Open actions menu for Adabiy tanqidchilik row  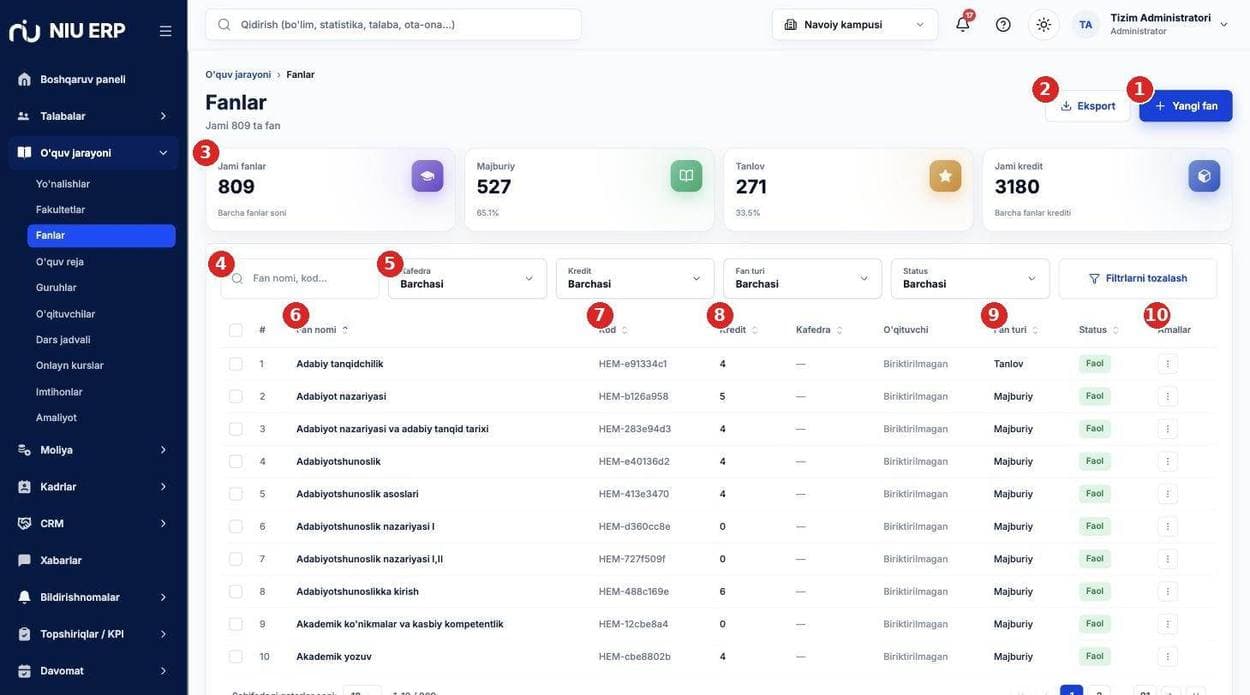[1167, 364]
